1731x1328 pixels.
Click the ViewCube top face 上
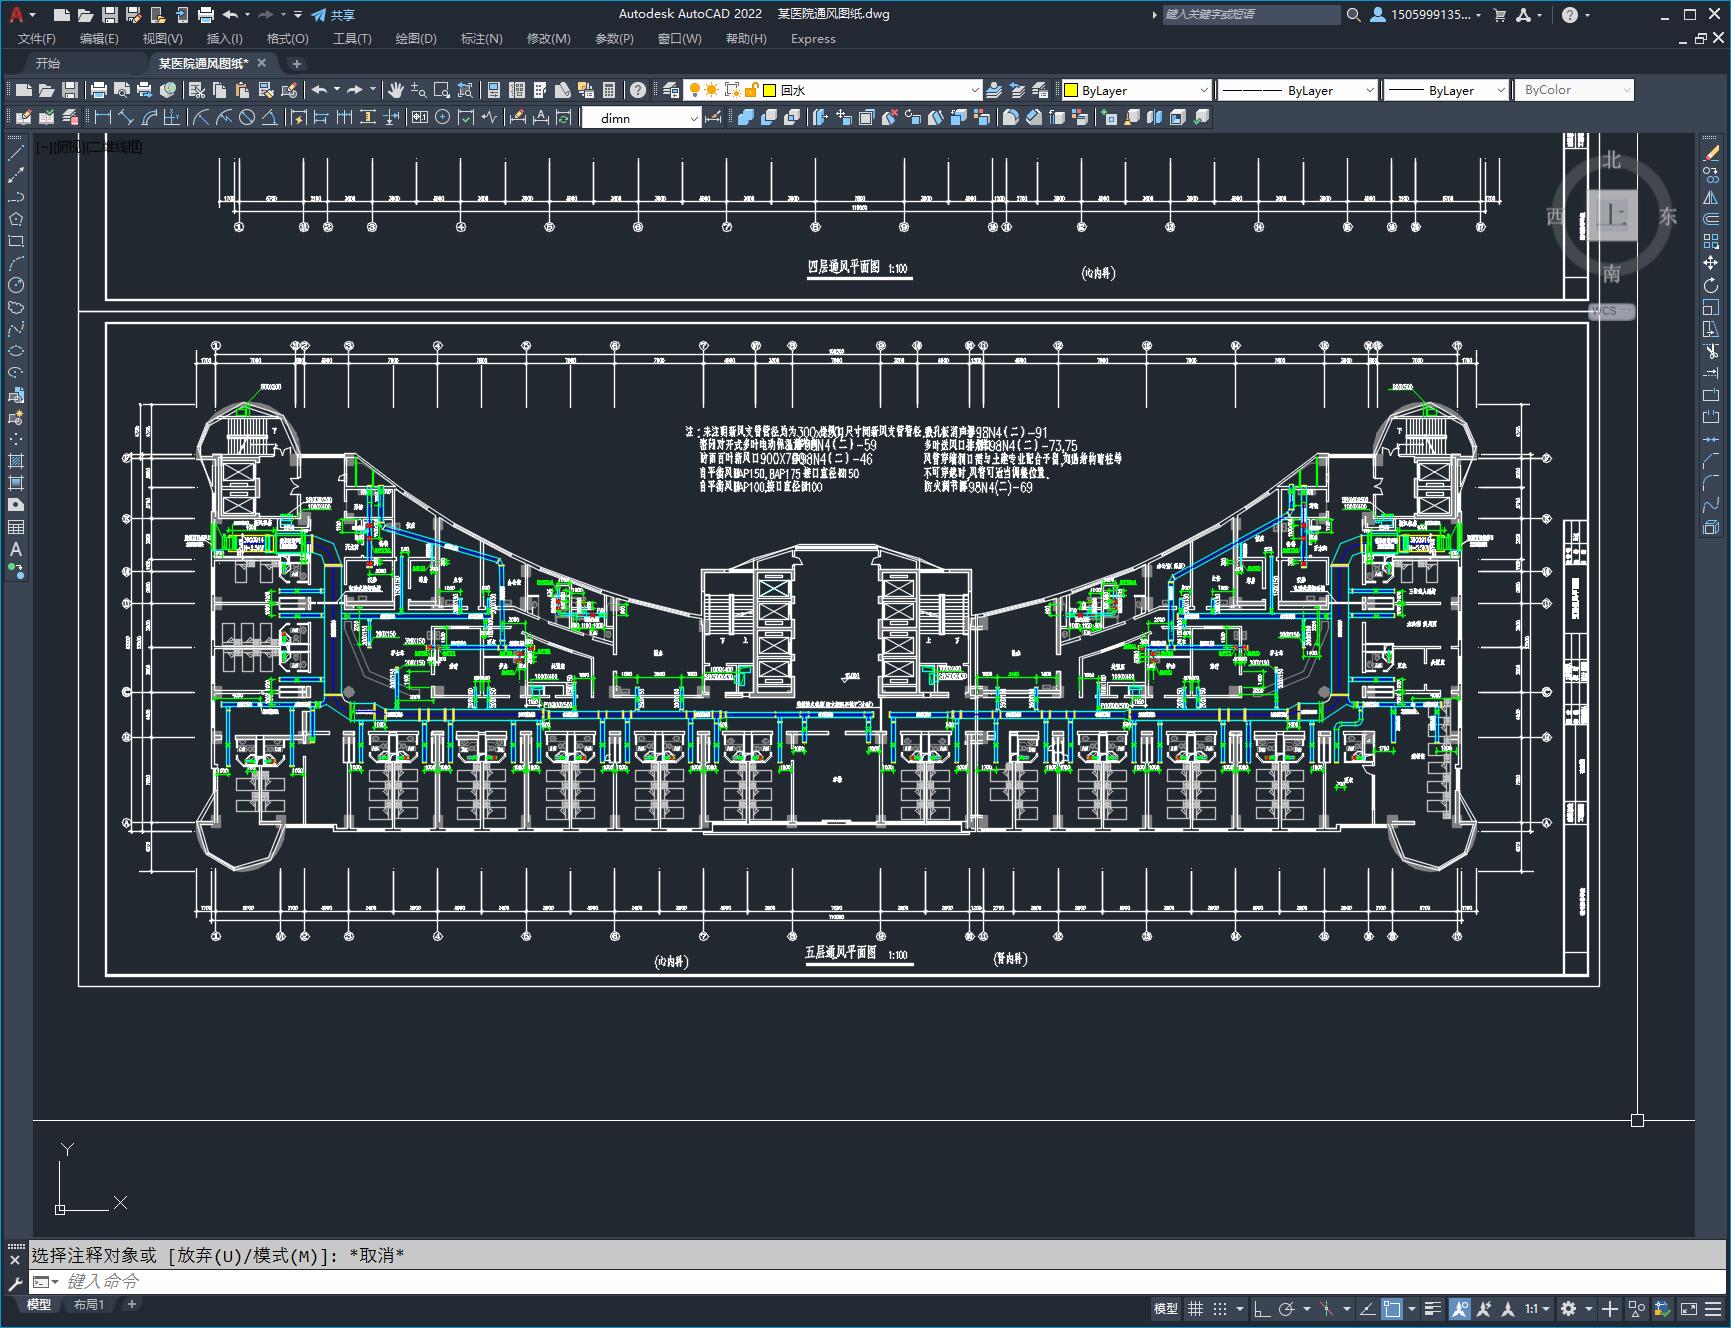1611,216
